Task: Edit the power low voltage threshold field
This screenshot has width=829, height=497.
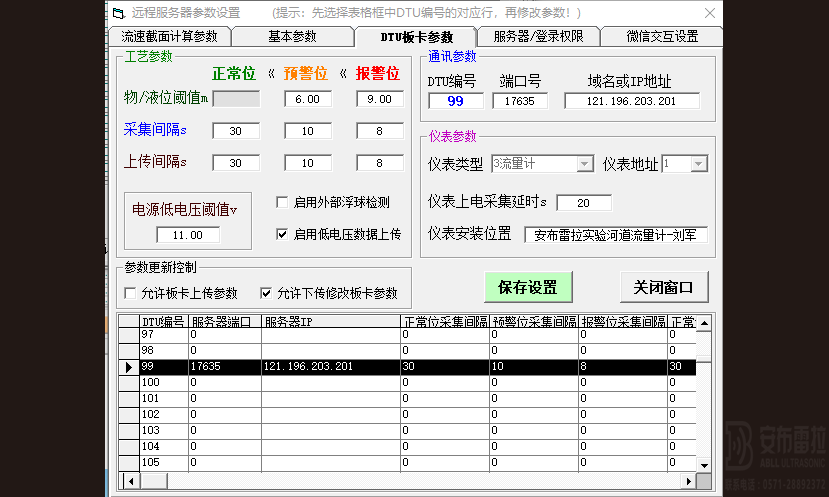Action: tap(188, 235)
